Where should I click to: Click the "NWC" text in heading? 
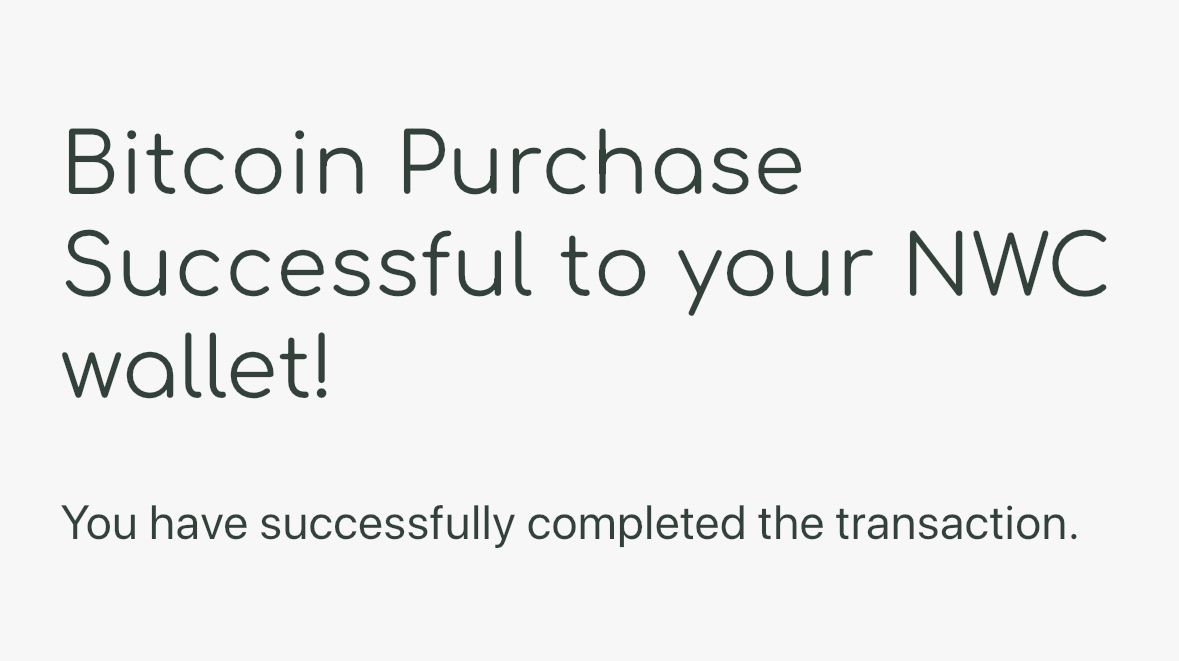coord(1008,264)
